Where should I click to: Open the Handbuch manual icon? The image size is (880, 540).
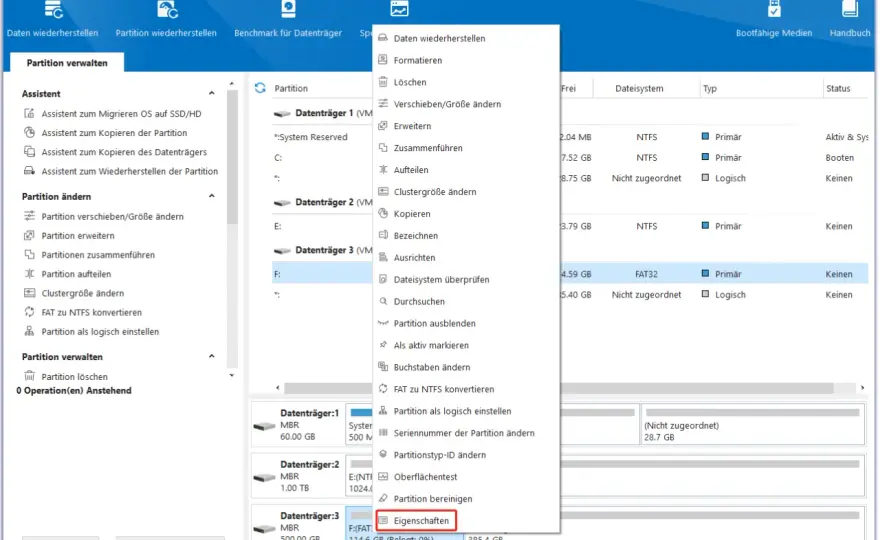click(850, 20)
